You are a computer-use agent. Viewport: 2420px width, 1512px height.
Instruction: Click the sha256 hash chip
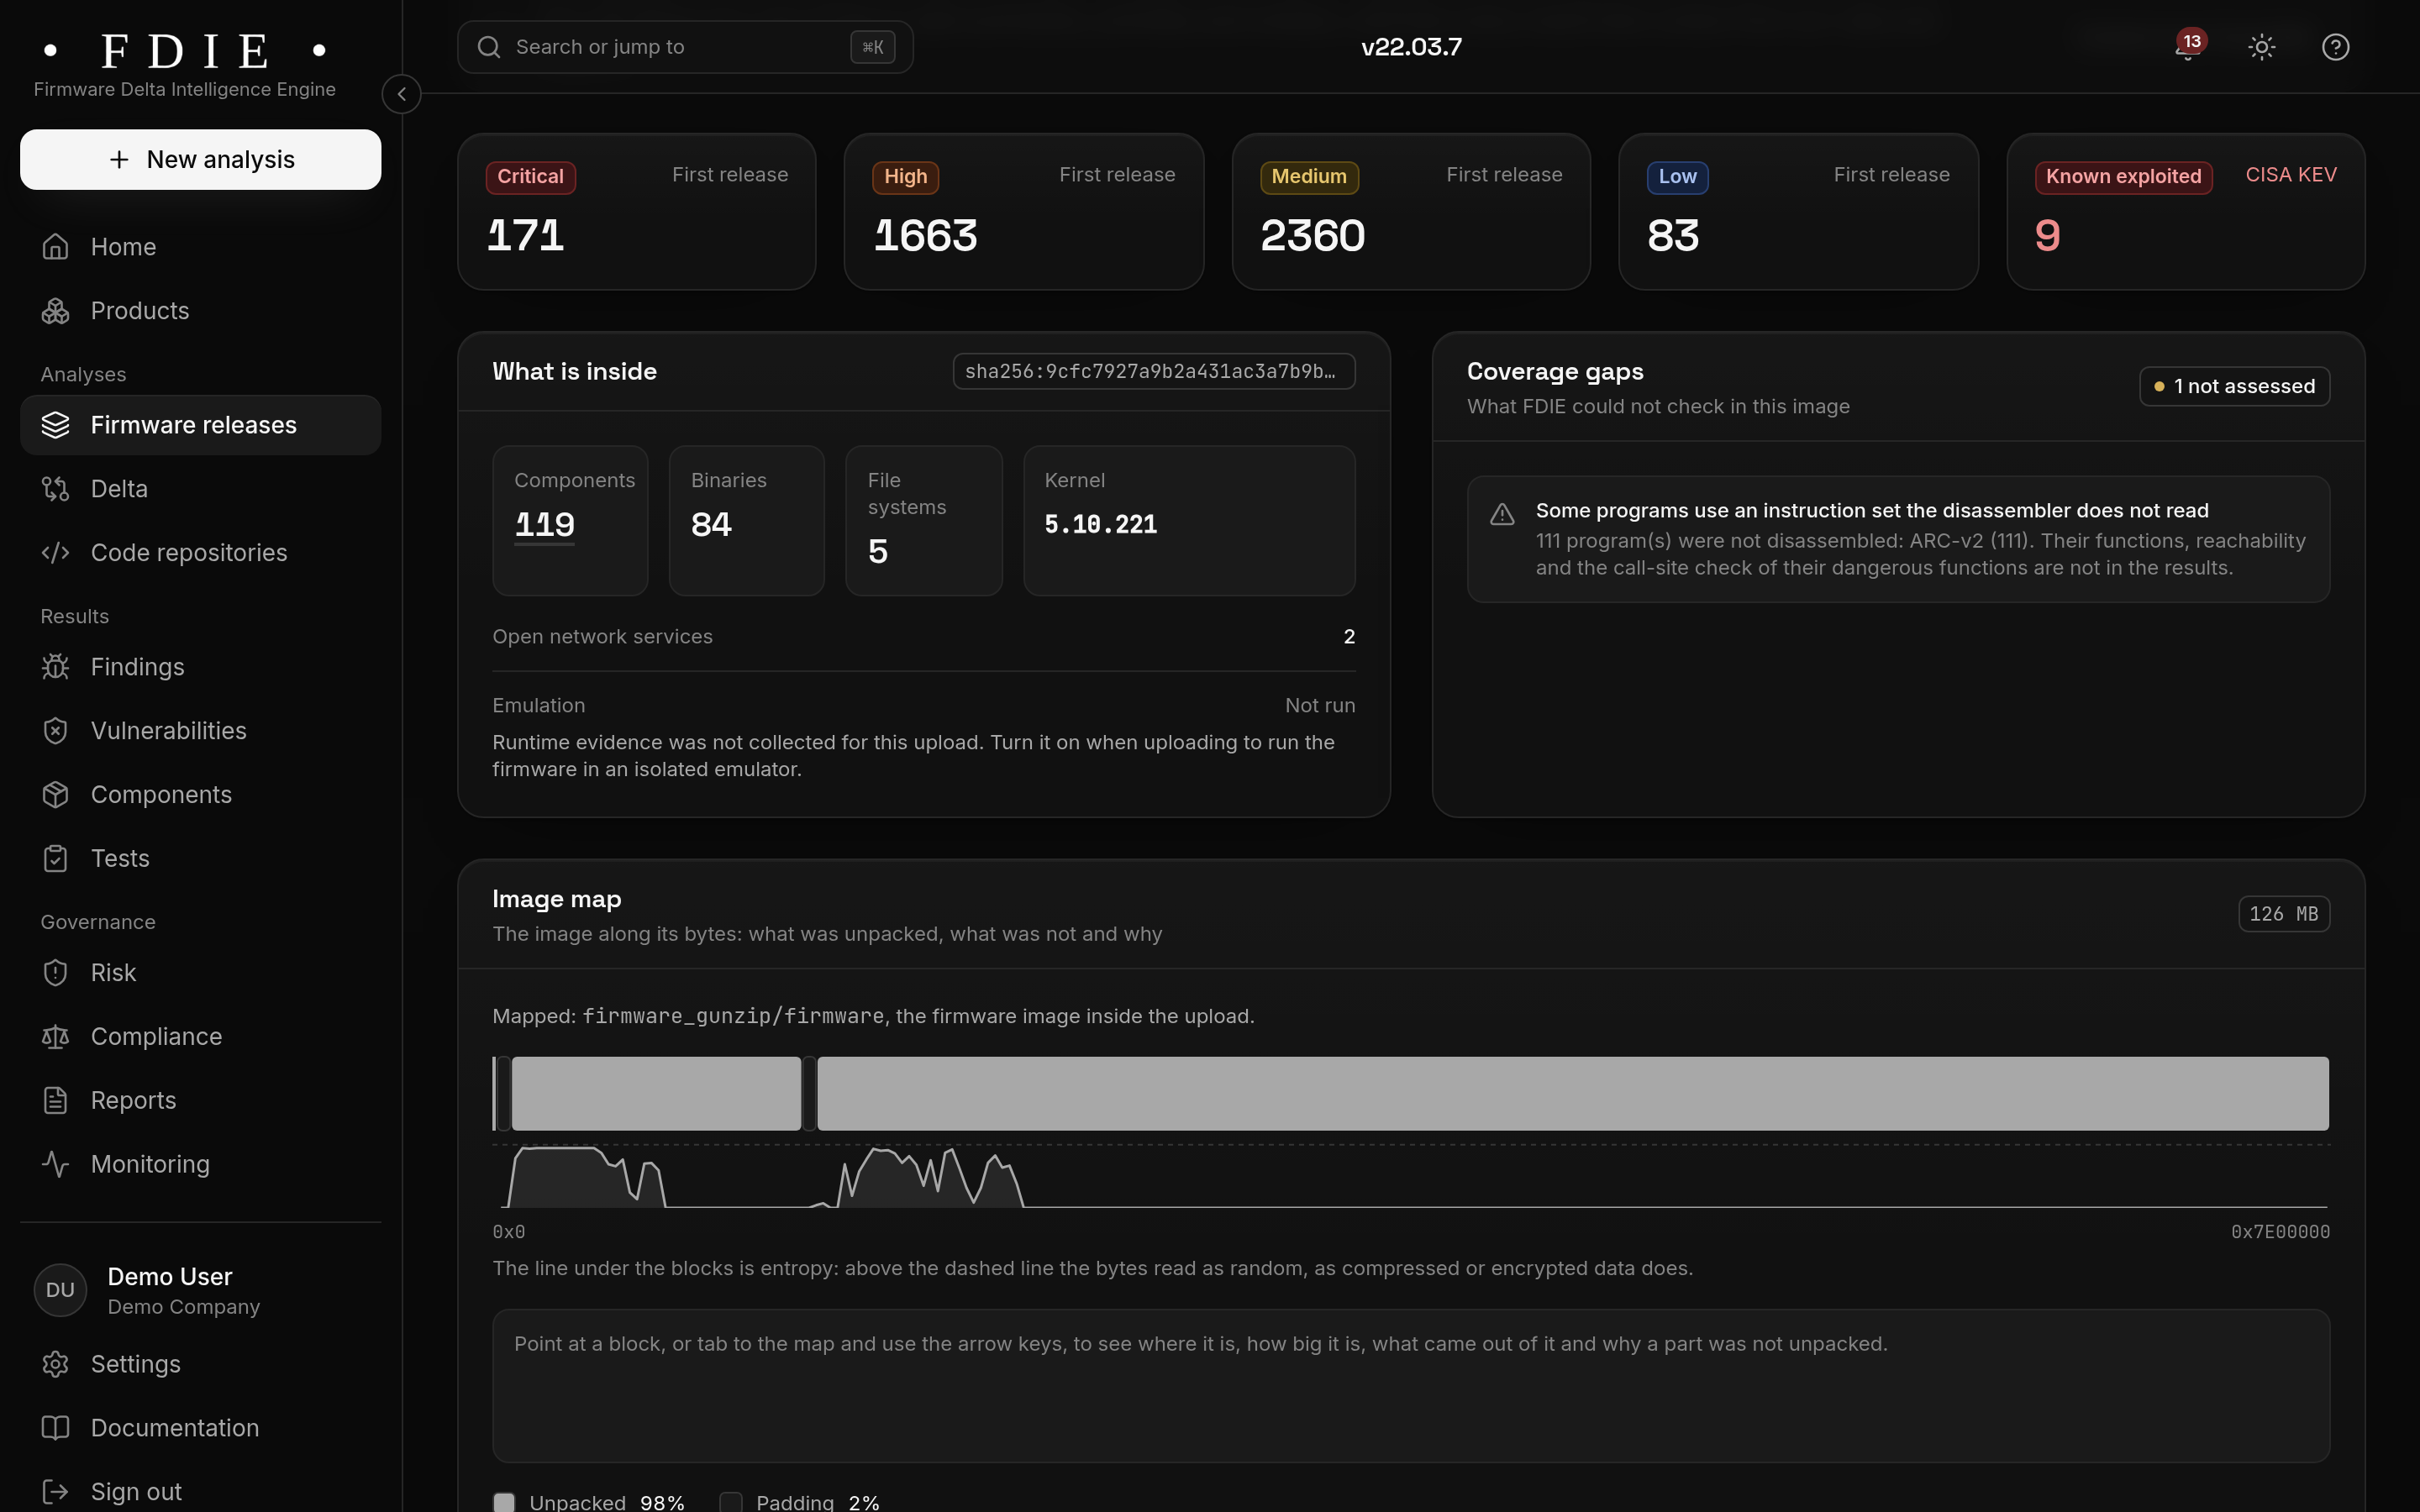1154,371
